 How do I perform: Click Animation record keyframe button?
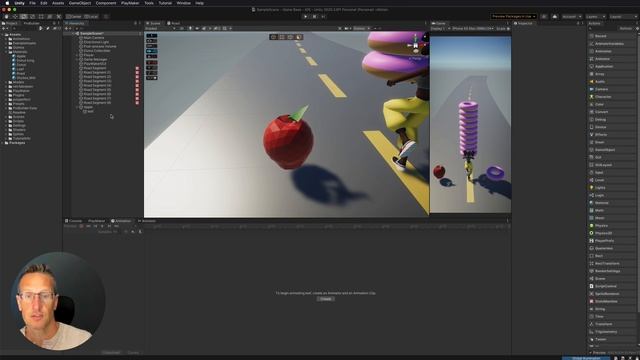click(81, 226)
